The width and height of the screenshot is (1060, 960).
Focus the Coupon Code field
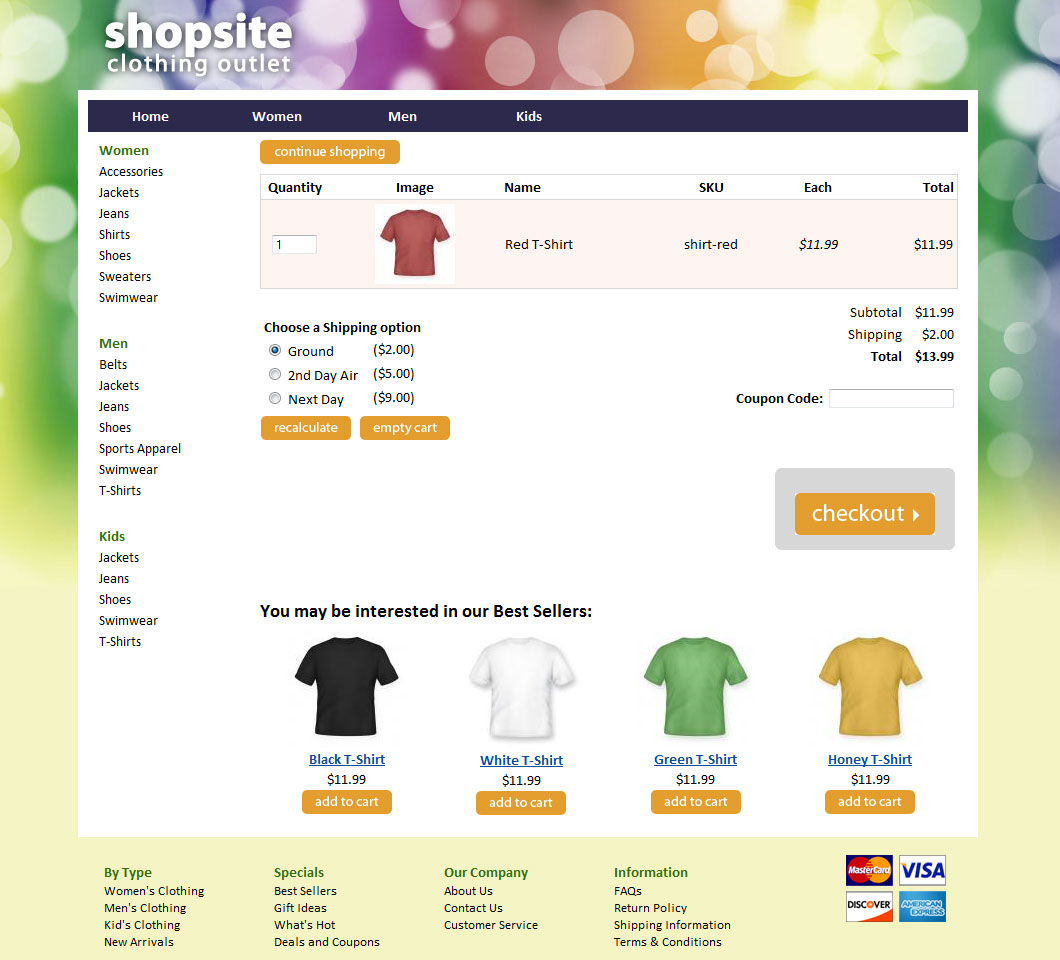891,398
